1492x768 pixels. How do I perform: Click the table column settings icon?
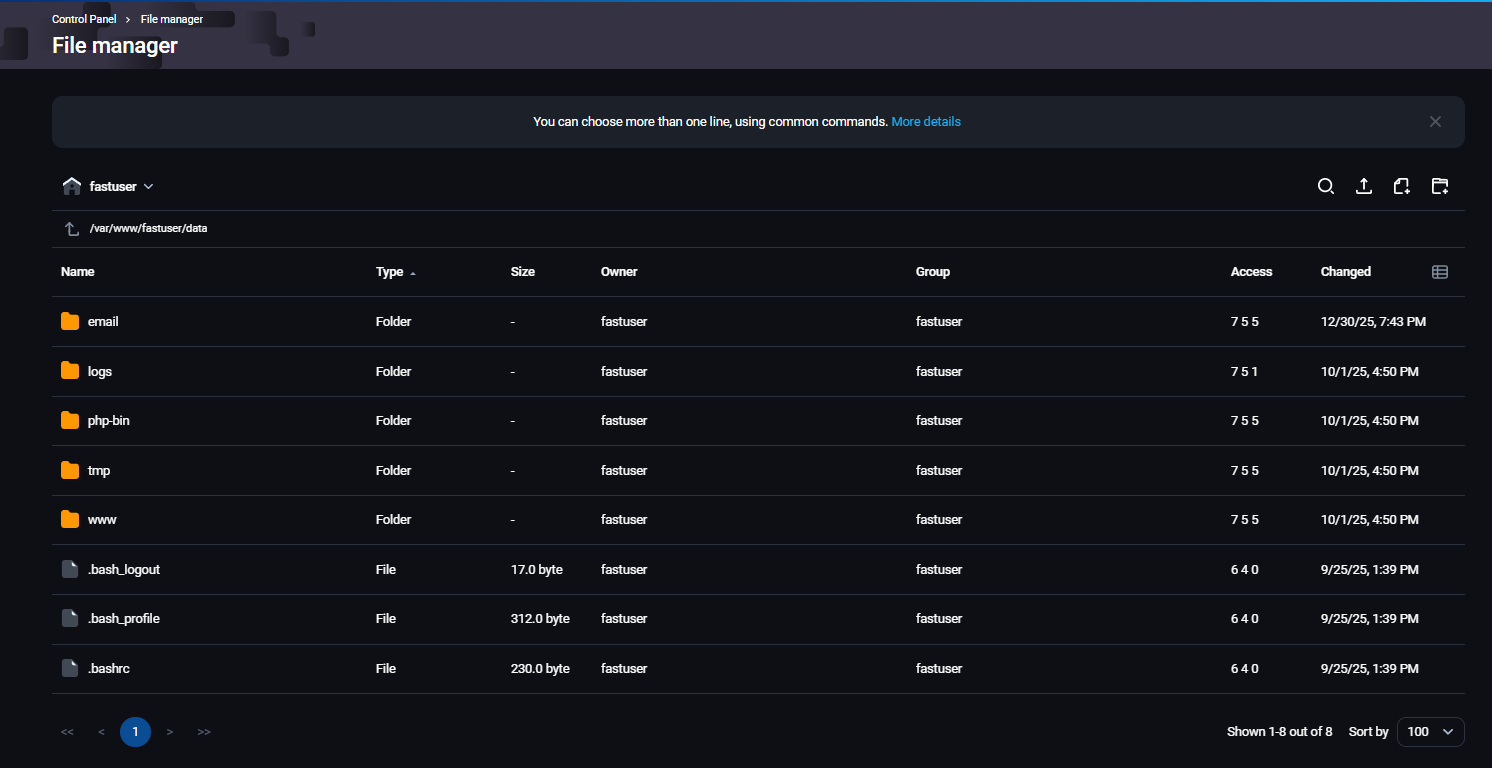tap(1440, 272)
